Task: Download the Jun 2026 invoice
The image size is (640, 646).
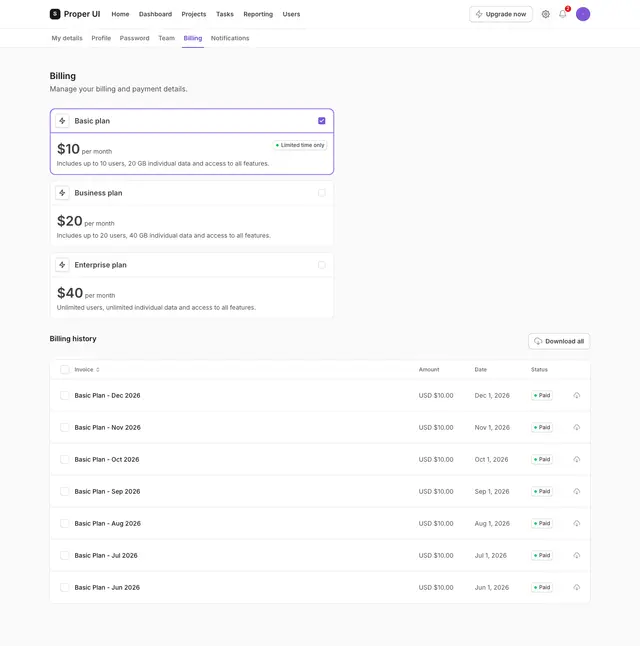Action: click(x=577, y=587)
